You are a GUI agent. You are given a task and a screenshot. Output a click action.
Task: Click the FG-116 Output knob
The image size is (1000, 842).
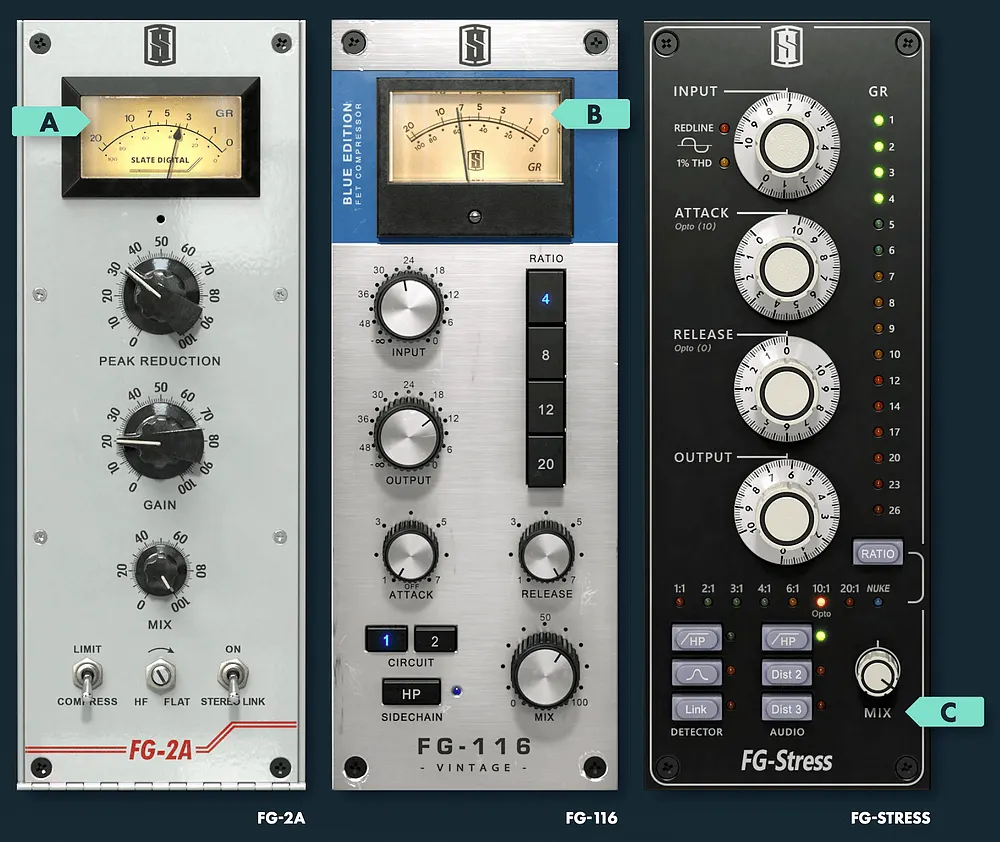click(x=408, y=436)
